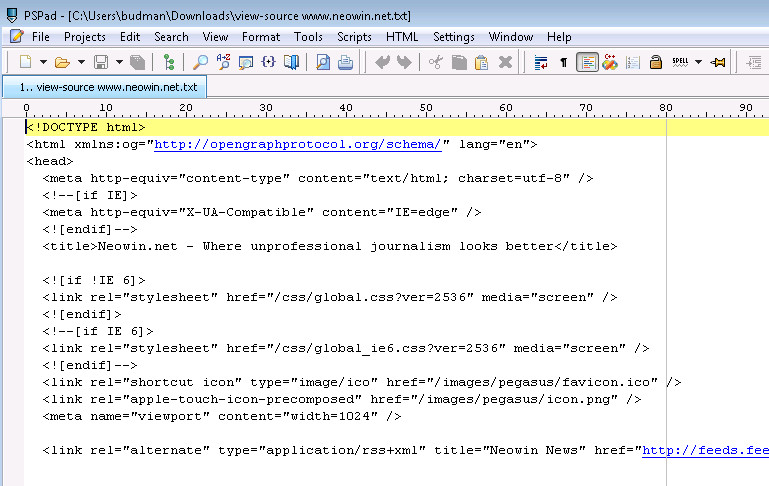769x486 pixels.
Task: Click the Print icon
Action: [x=345, y=62]
